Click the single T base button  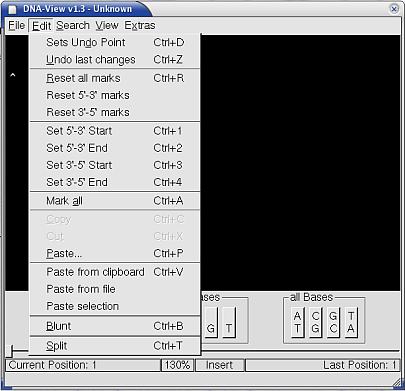click(229, 322)
